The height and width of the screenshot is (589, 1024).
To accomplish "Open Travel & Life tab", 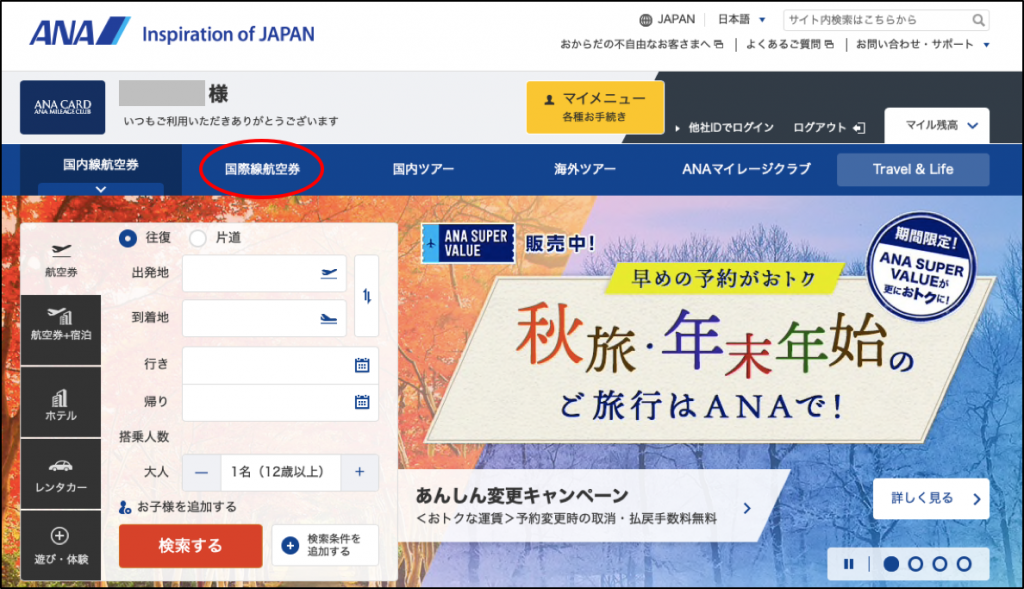I will point(913,170).
